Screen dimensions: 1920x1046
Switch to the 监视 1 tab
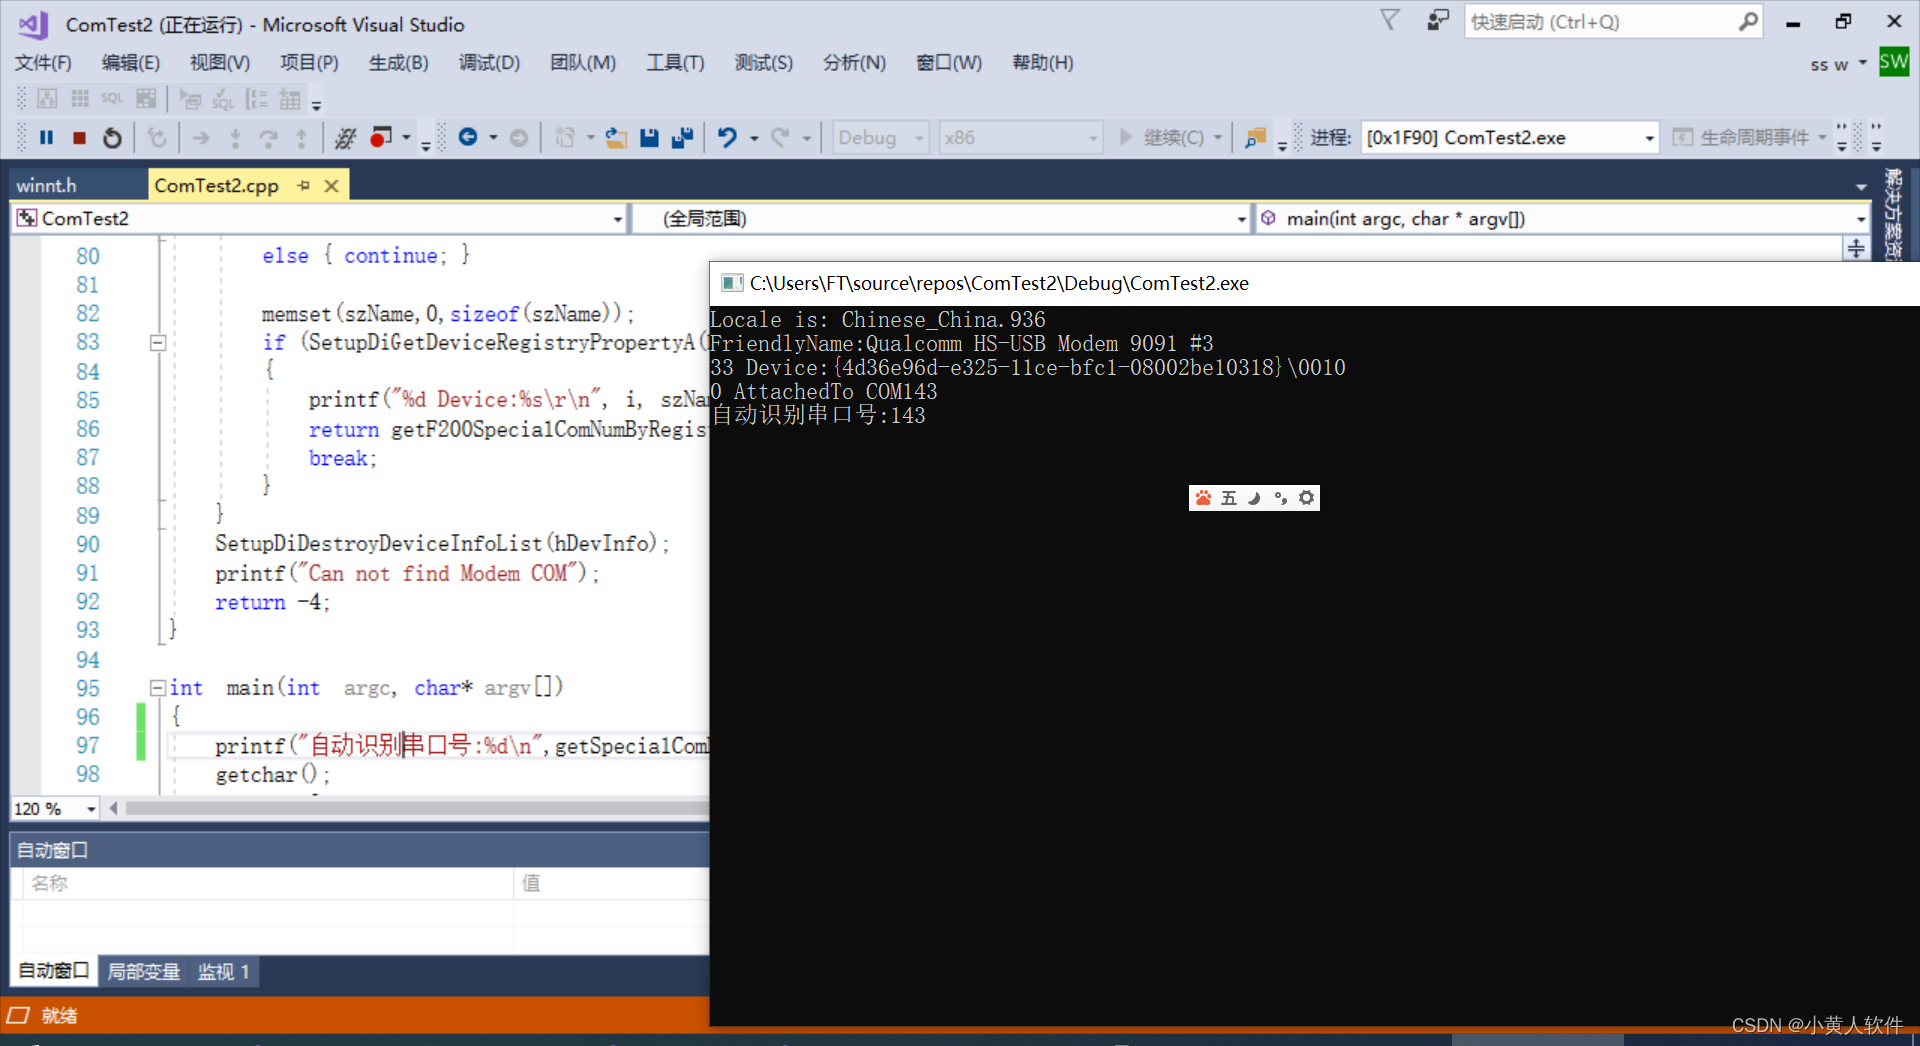click(223, 971)
